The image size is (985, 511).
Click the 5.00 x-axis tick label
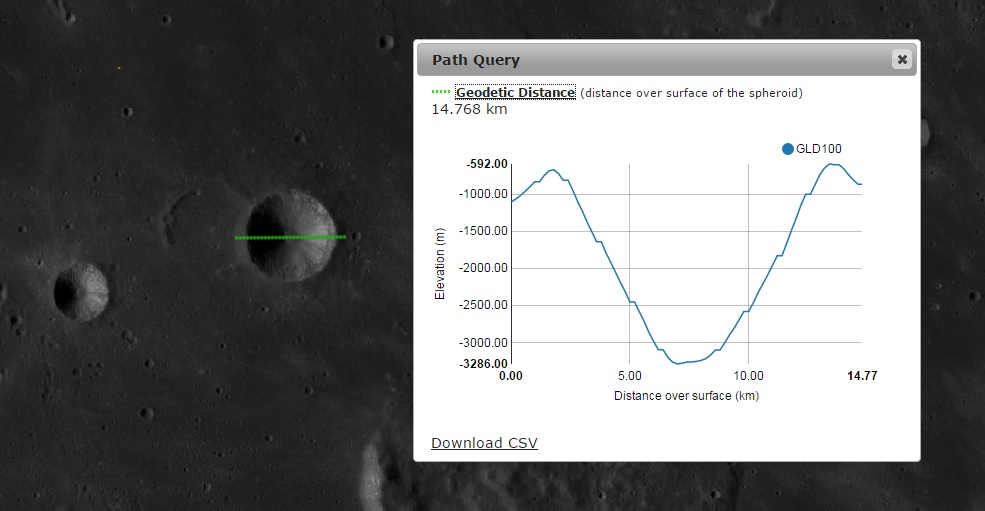[628, 375]
